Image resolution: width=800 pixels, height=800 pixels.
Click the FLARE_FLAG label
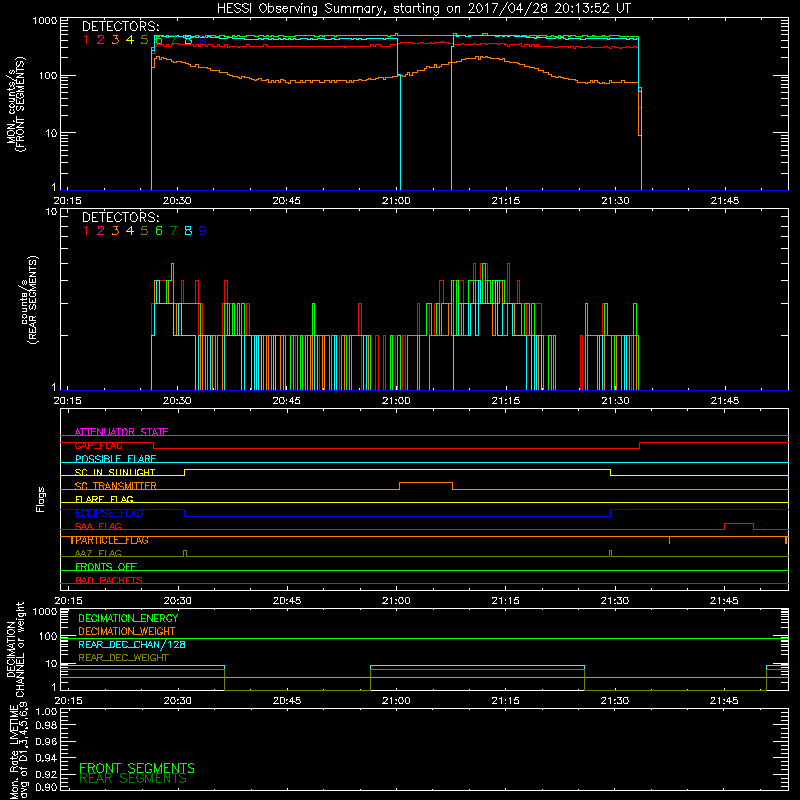point(104,499)
